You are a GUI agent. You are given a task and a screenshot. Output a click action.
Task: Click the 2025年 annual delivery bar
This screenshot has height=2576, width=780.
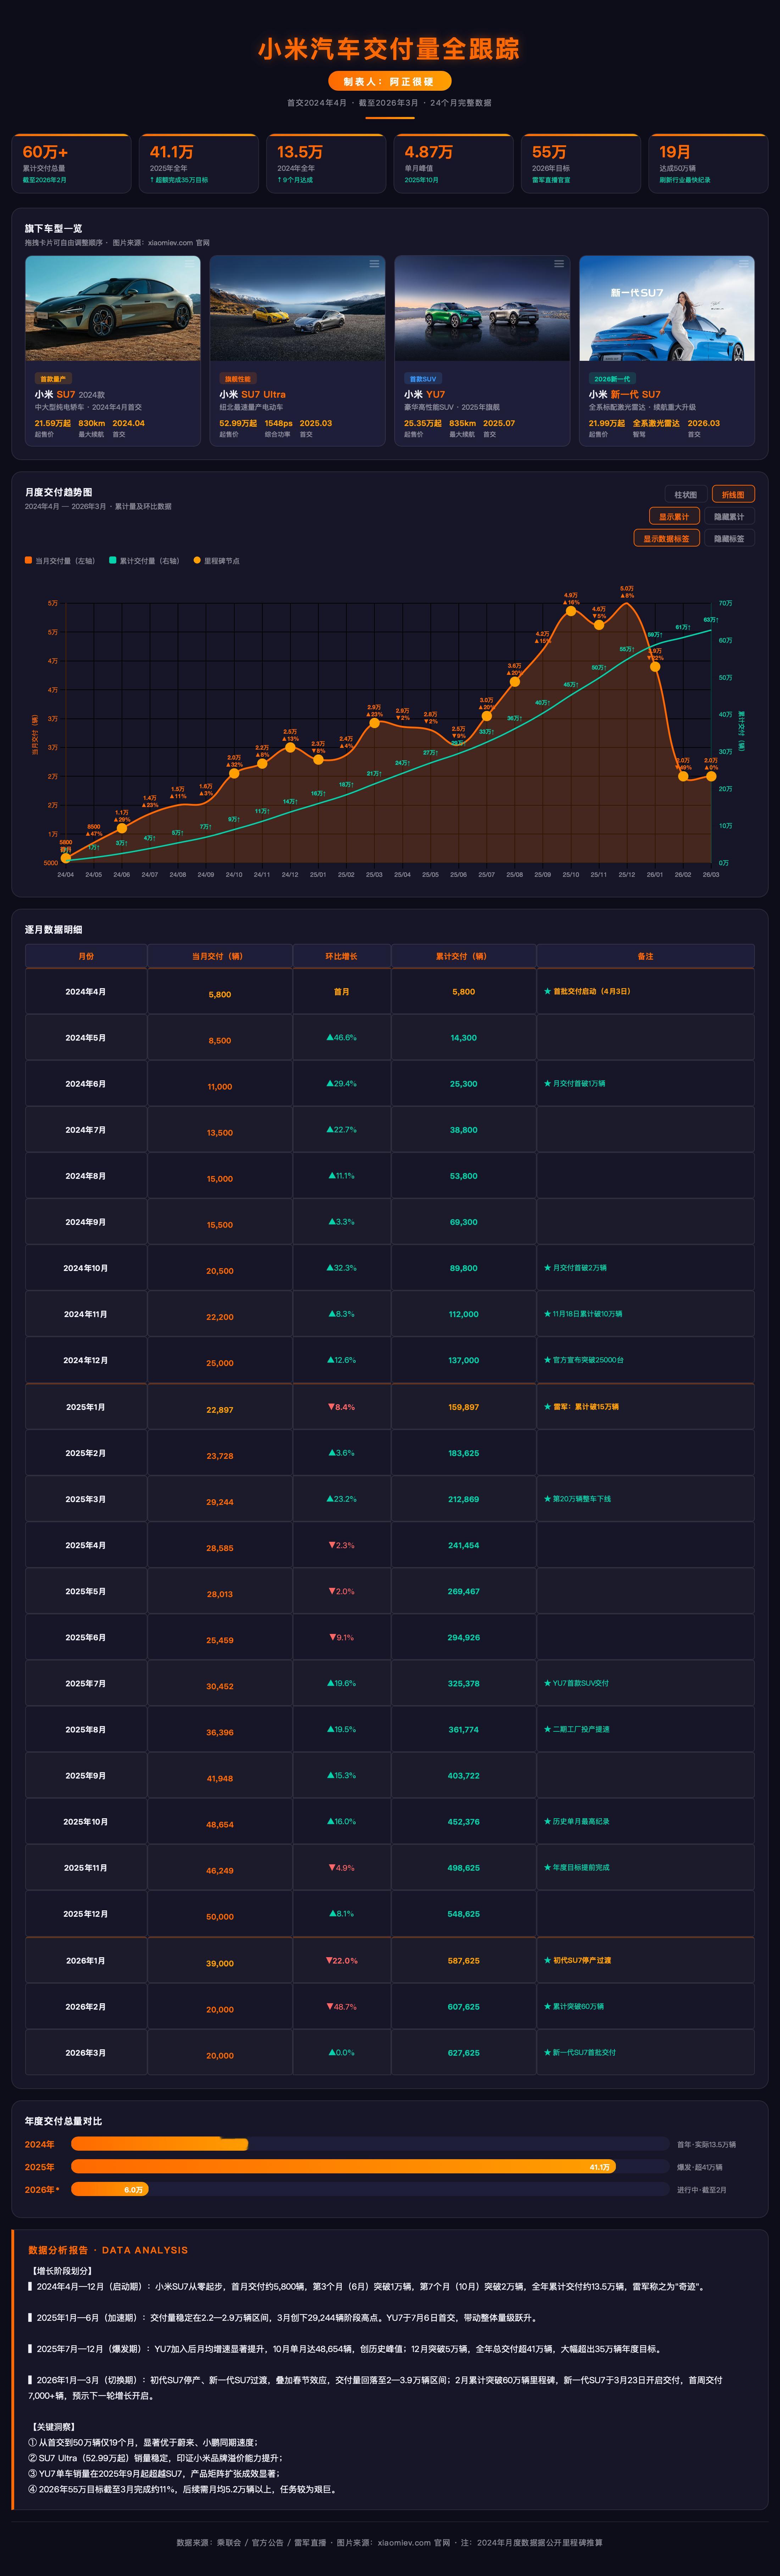(343, 2167)
